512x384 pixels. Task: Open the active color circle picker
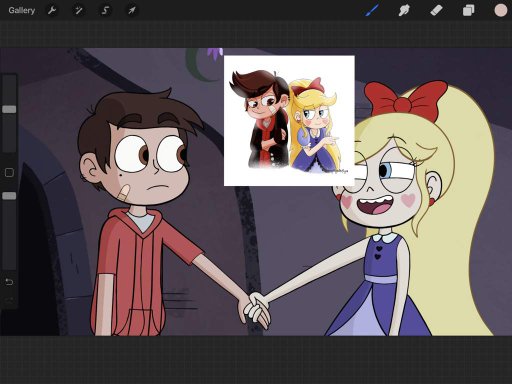500,10
